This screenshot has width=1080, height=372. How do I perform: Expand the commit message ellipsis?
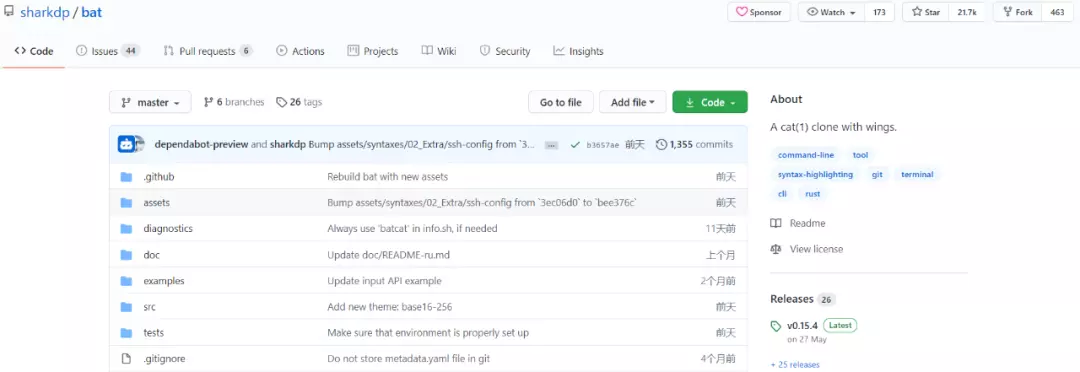pyautogui.click(x=551, y=145)
